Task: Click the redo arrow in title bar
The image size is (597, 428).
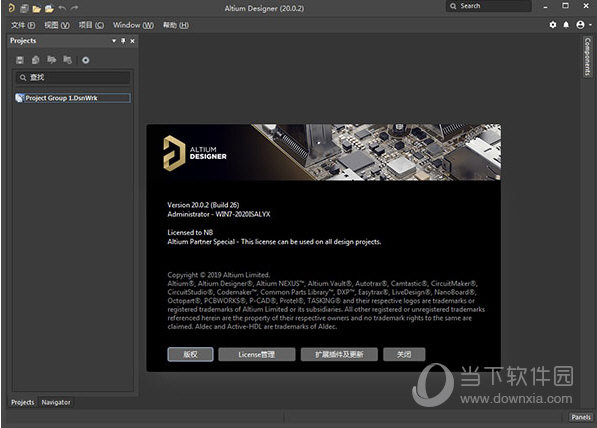Action: tap(74, 8)
